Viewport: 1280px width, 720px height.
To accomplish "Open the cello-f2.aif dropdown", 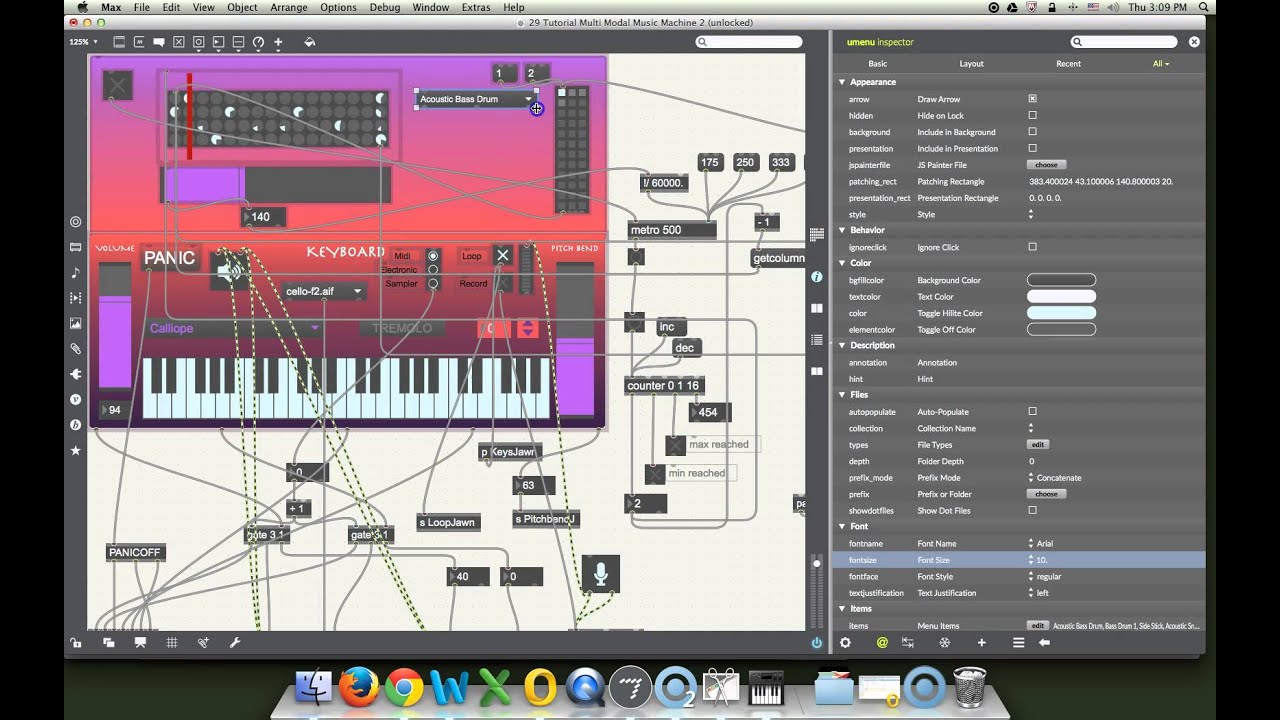I will 323,292.
